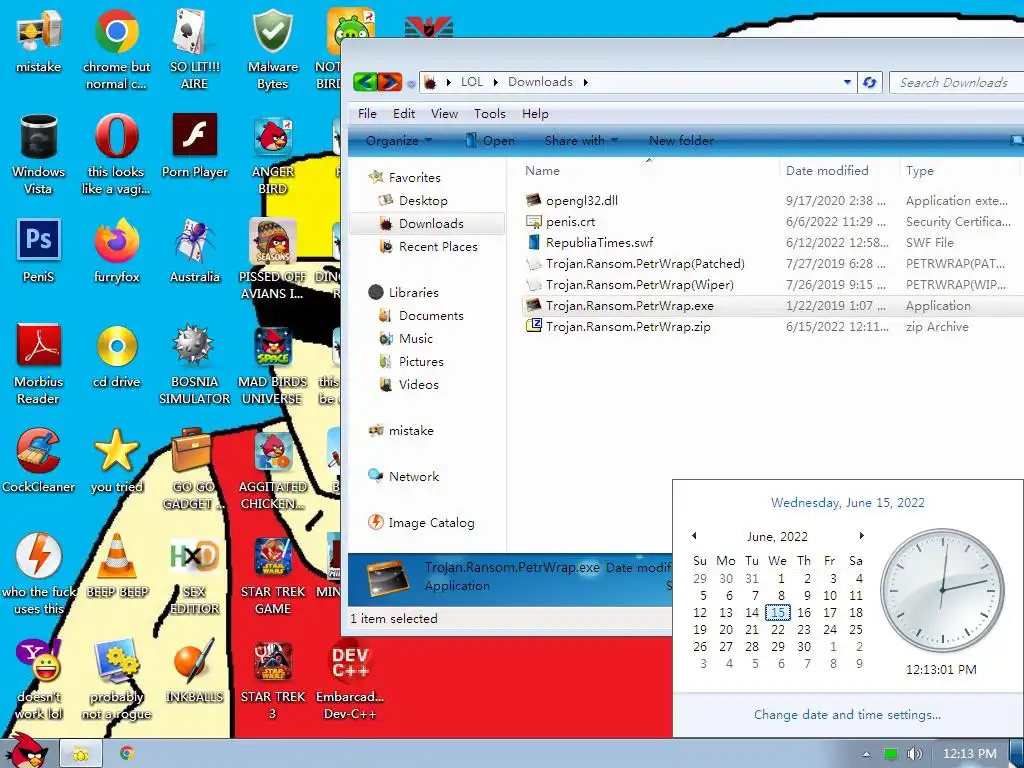This screenshot has width=1024, height=768.
Task: Refresh the Downloads folder view
Action: click(x=869, y=82)
